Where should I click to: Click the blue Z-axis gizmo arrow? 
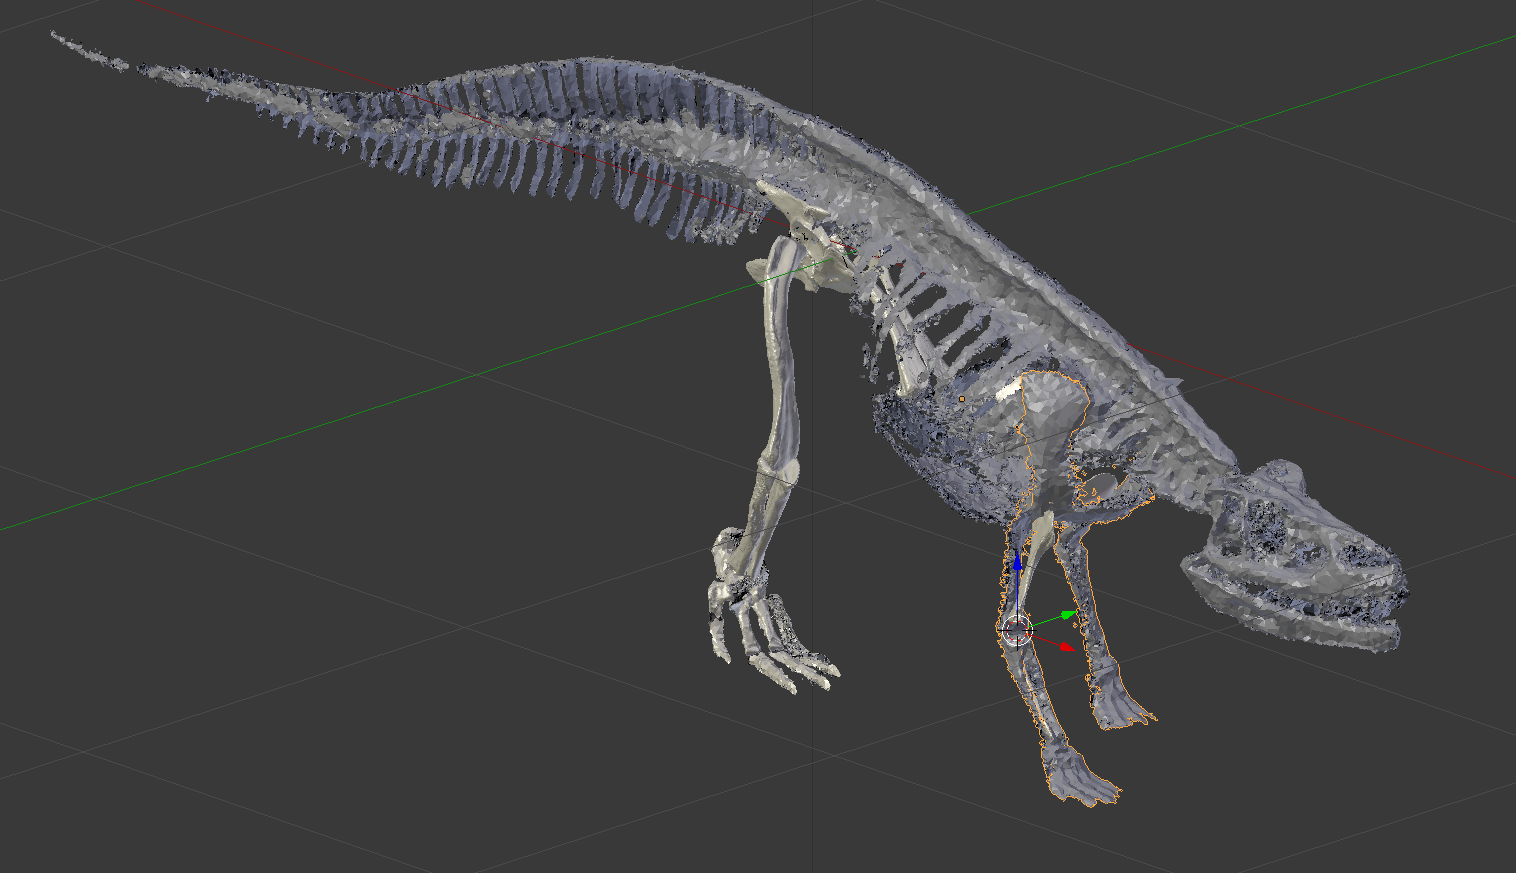click(1017, 563)
